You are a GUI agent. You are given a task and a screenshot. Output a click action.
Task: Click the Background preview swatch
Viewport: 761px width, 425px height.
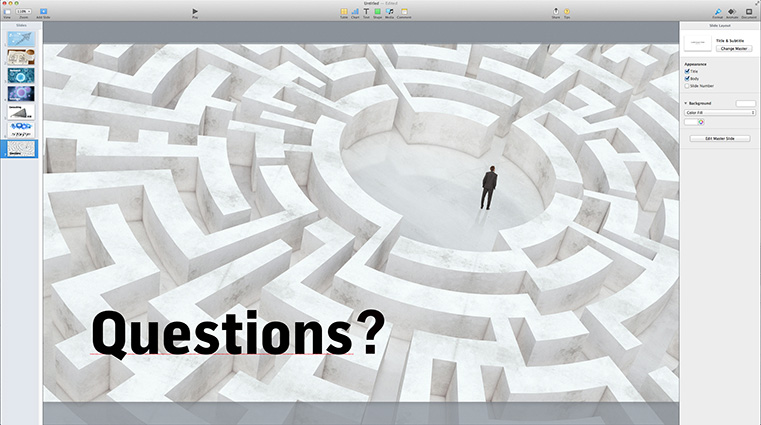tap(746, 103)
